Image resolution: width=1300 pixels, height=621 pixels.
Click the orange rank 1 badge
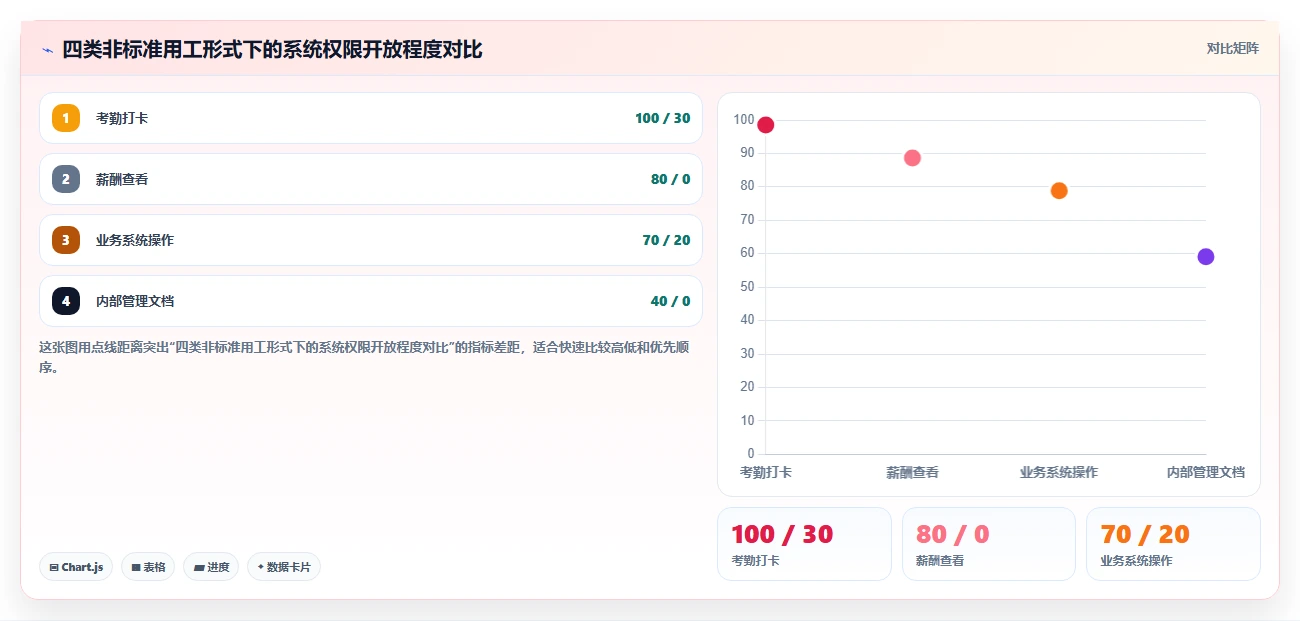tap(66, 118)
